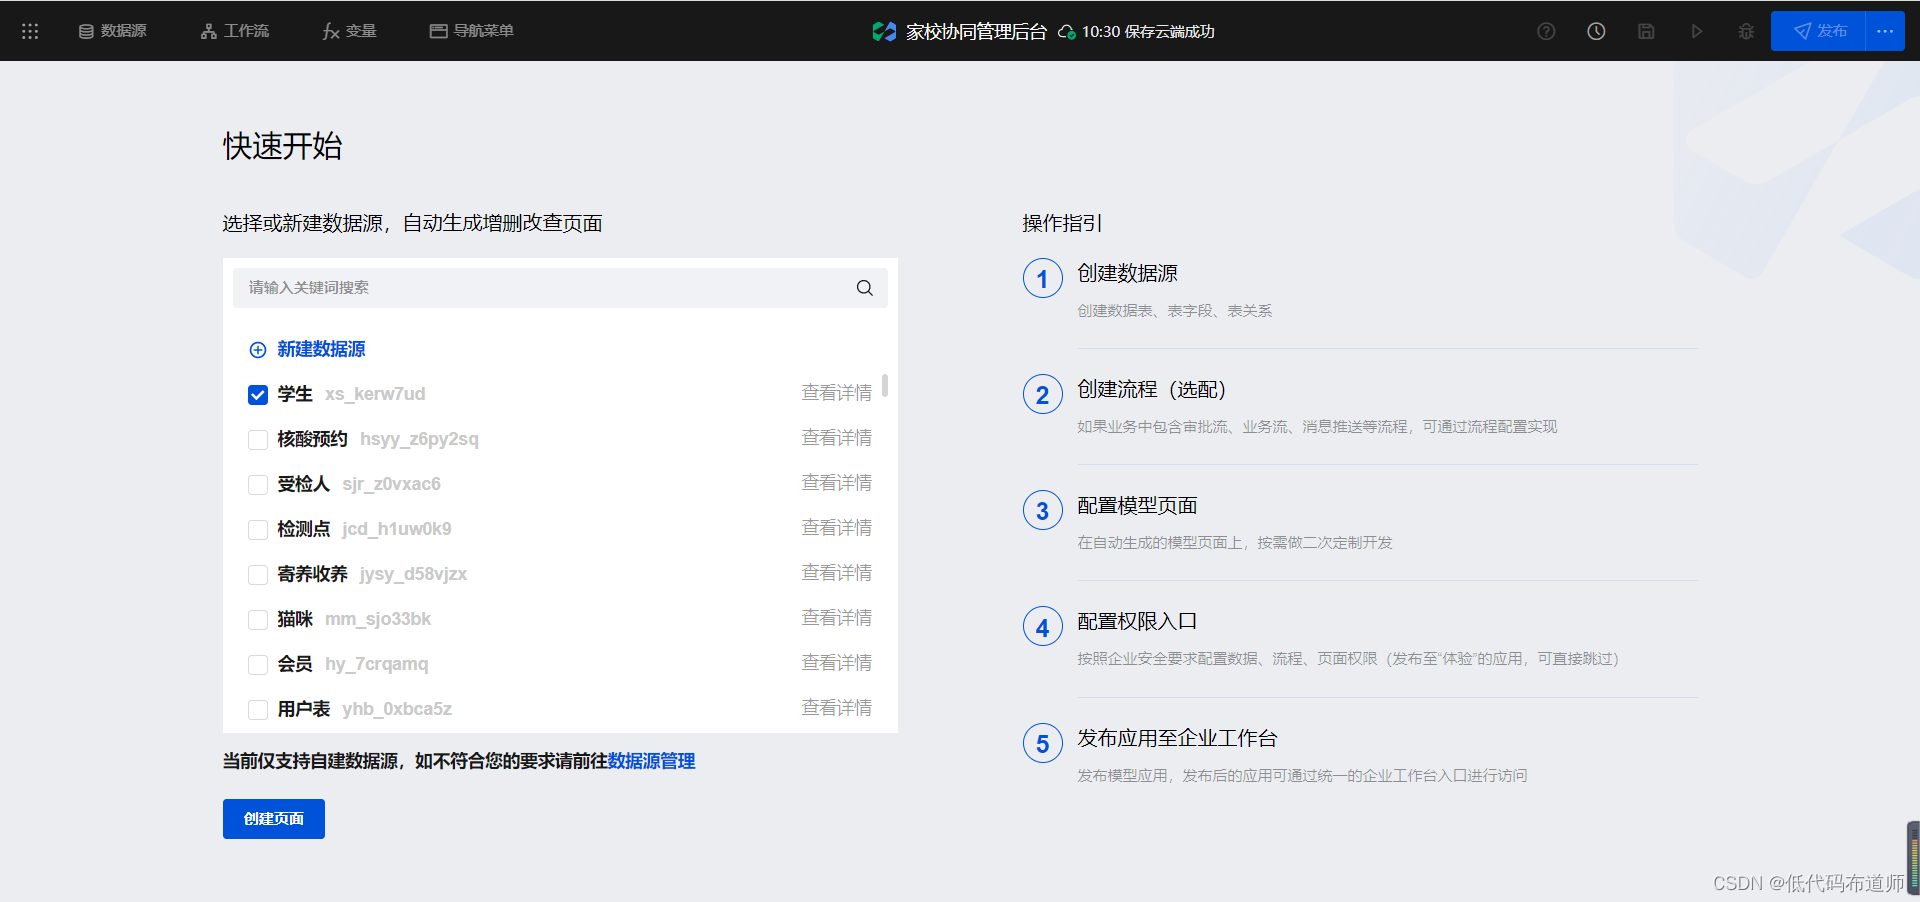
Task: Open the 变量 top menu
Action: pos(350,31)
